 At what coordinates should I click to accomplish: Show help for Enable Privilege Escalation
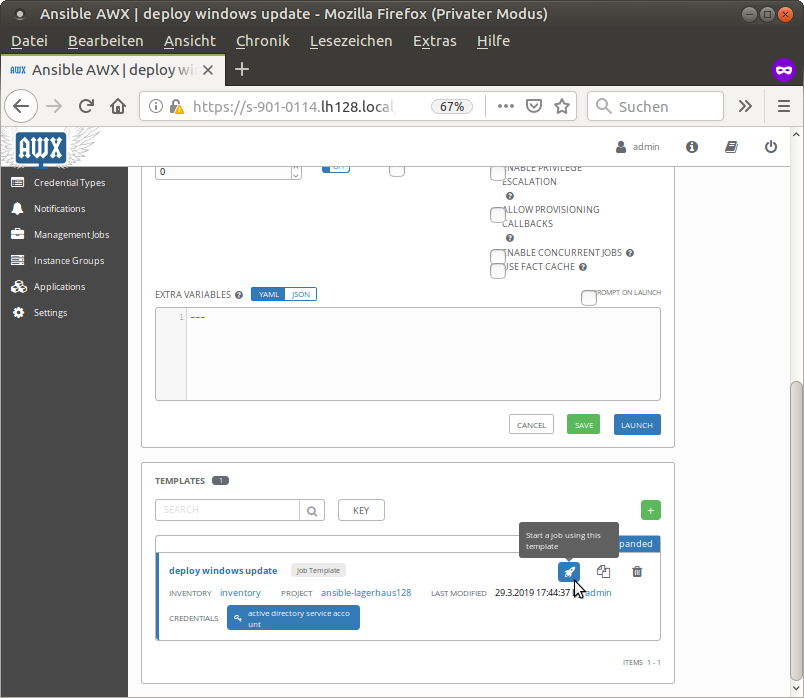point(510,196)
